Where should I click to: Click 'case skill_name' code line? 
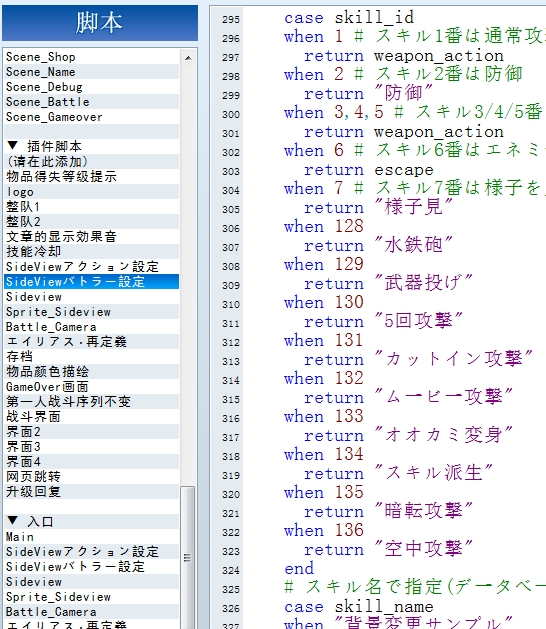click(x=358, y=607)
